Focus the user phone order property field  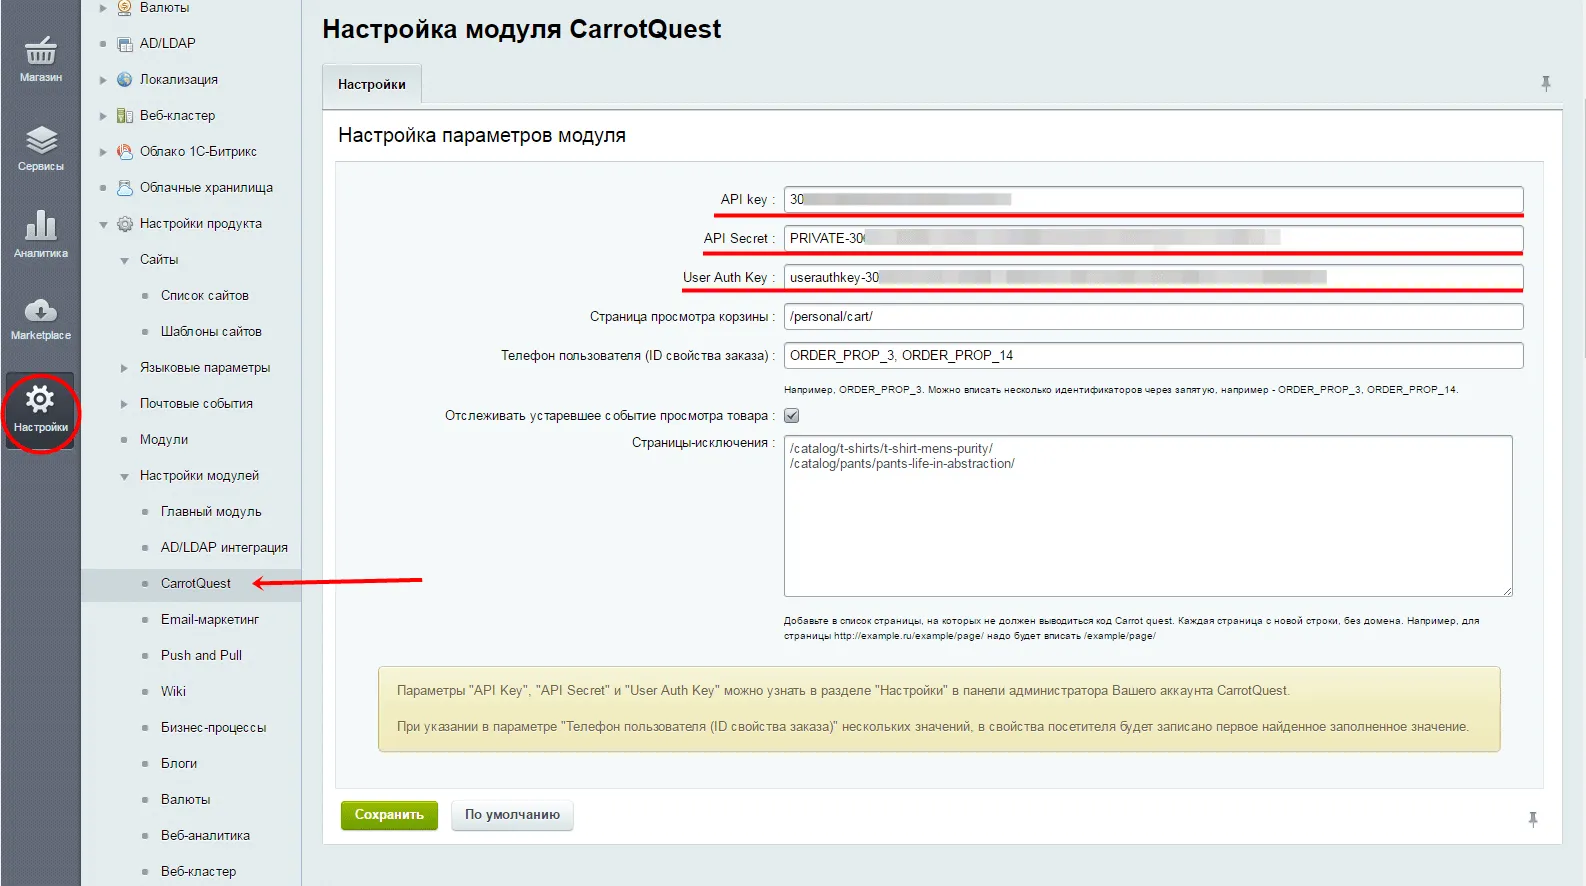click(1153, 355)
